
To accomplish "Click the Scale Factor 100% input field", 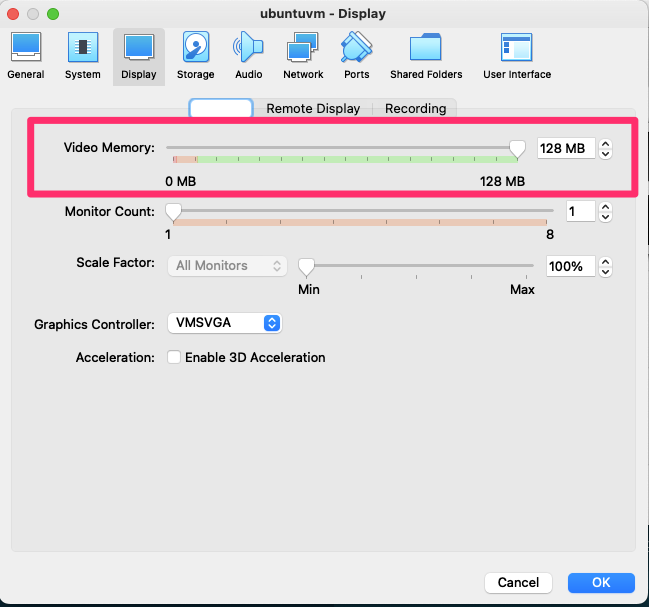I will (570, 266).
